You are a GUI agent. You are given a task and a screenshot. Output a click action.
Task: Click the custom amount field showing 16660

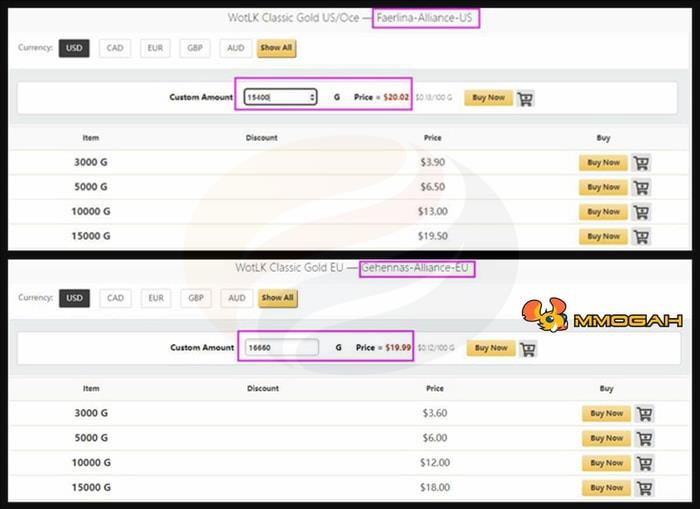coord(279,348)
